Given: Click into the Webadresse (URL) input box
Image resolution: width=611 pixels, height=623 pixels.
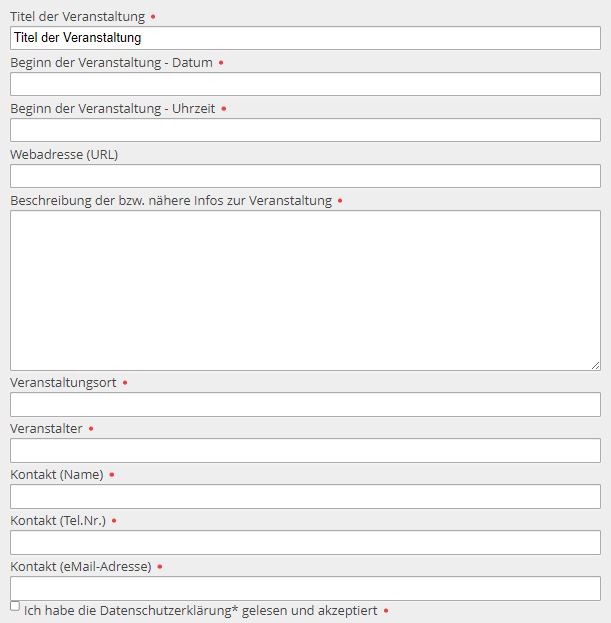Looking at the screenshot, I should [305, 176].
